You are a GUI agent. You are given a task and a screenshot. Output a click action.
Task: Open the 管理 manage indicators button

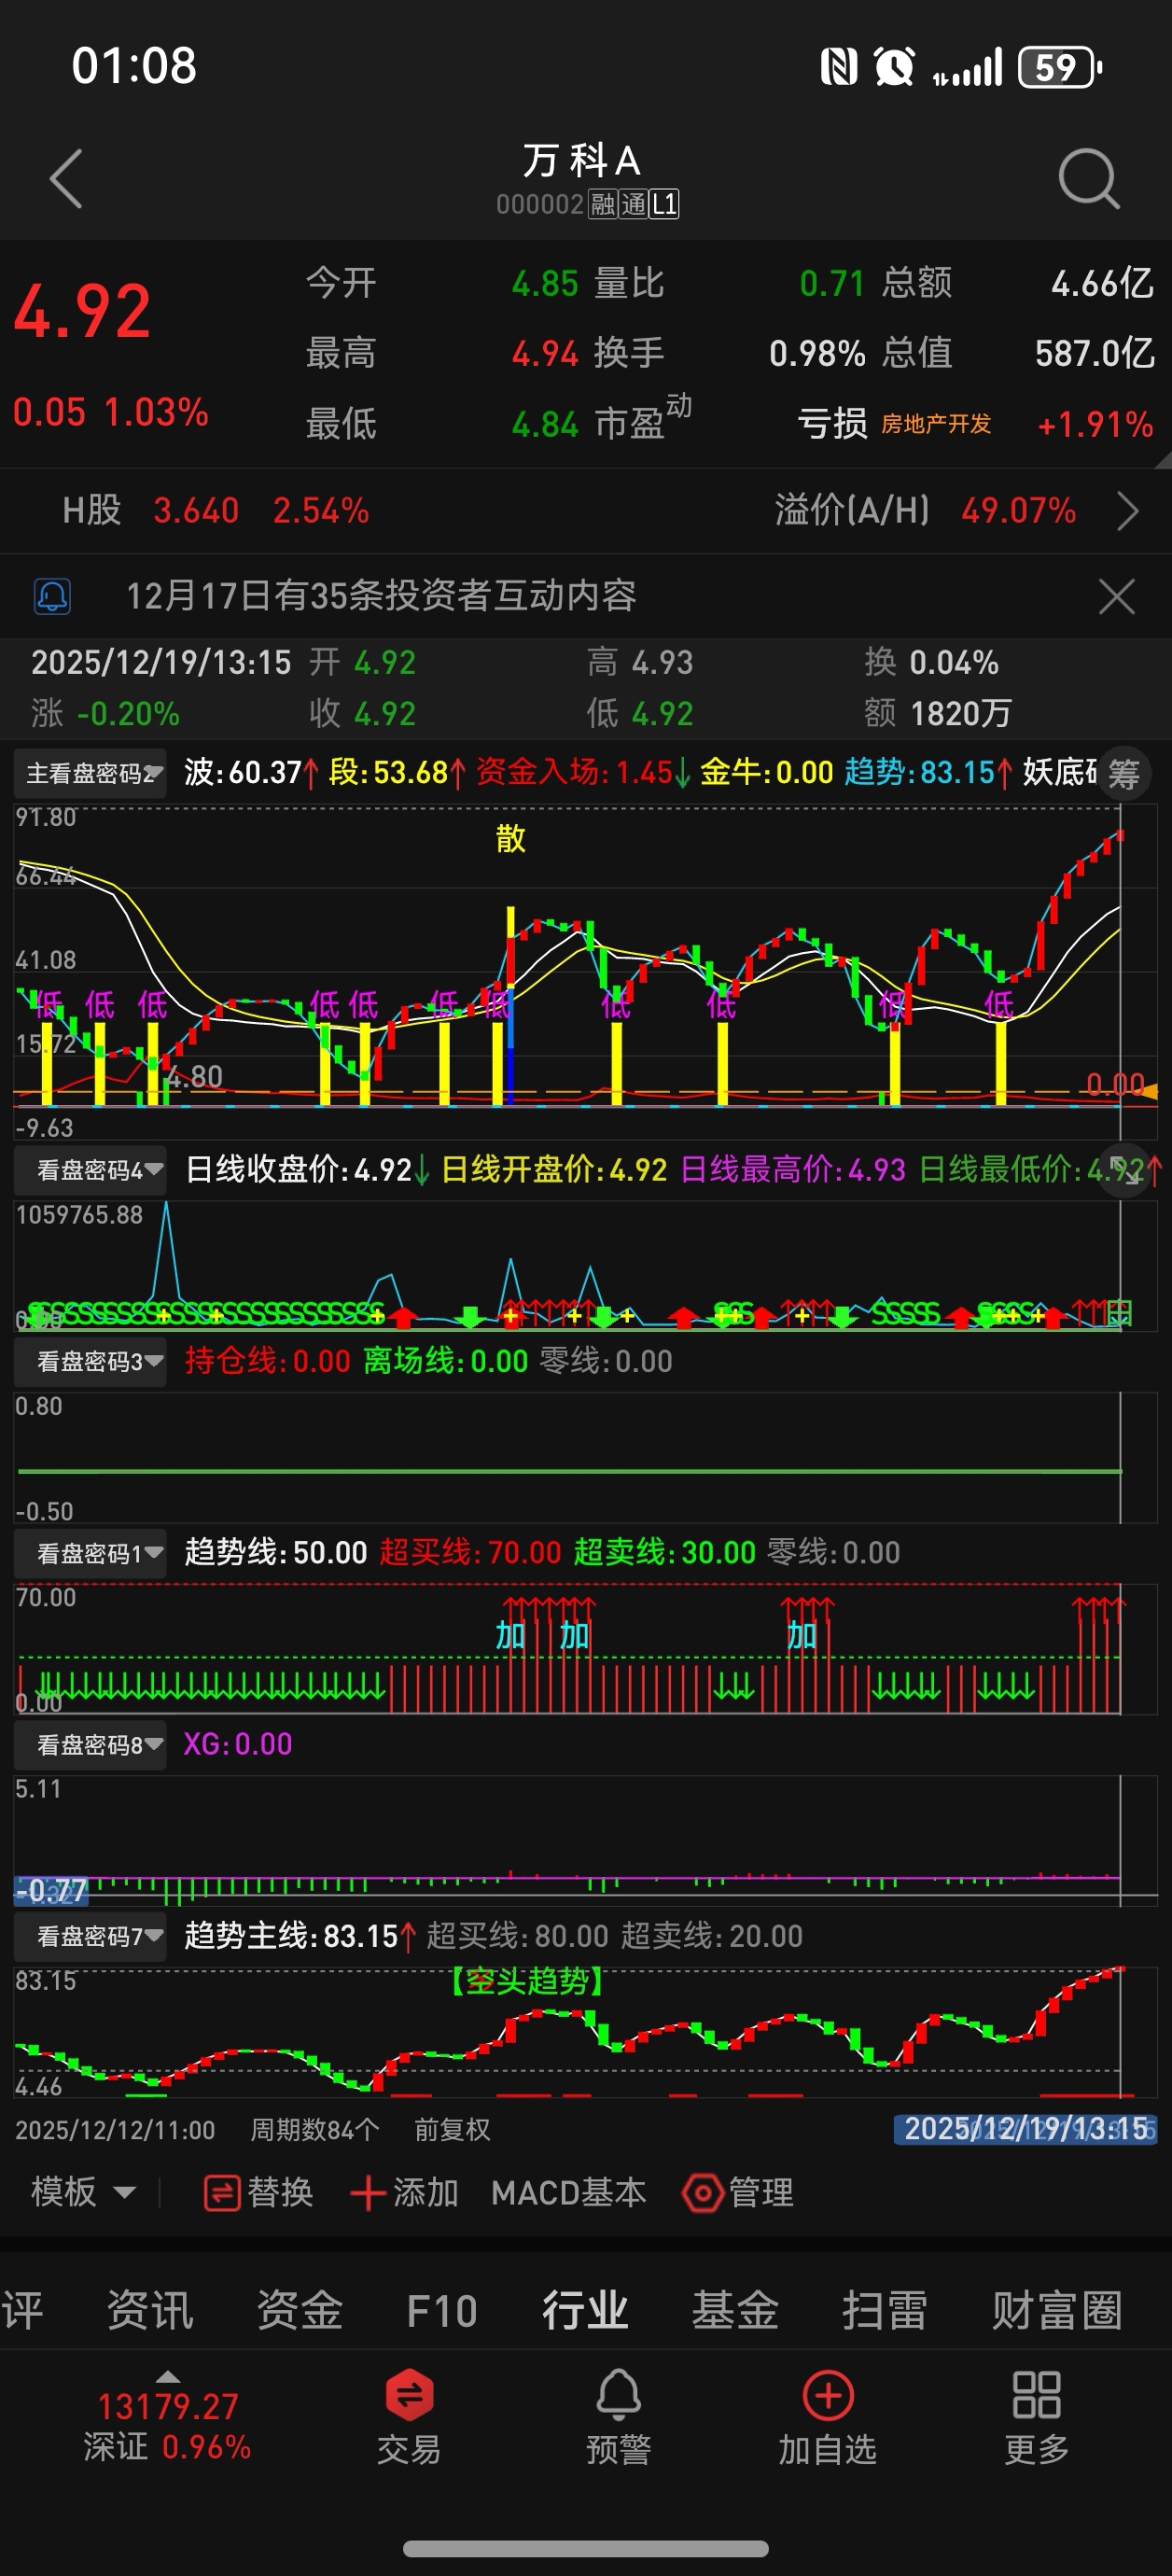point(738,2192)
